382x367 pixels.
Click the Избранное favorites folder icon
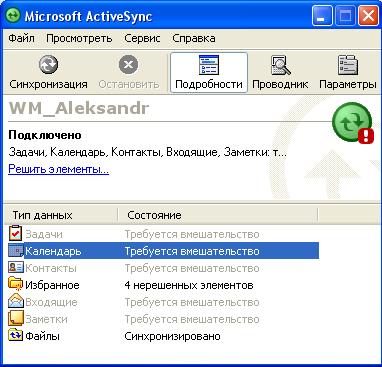(15, 285)
